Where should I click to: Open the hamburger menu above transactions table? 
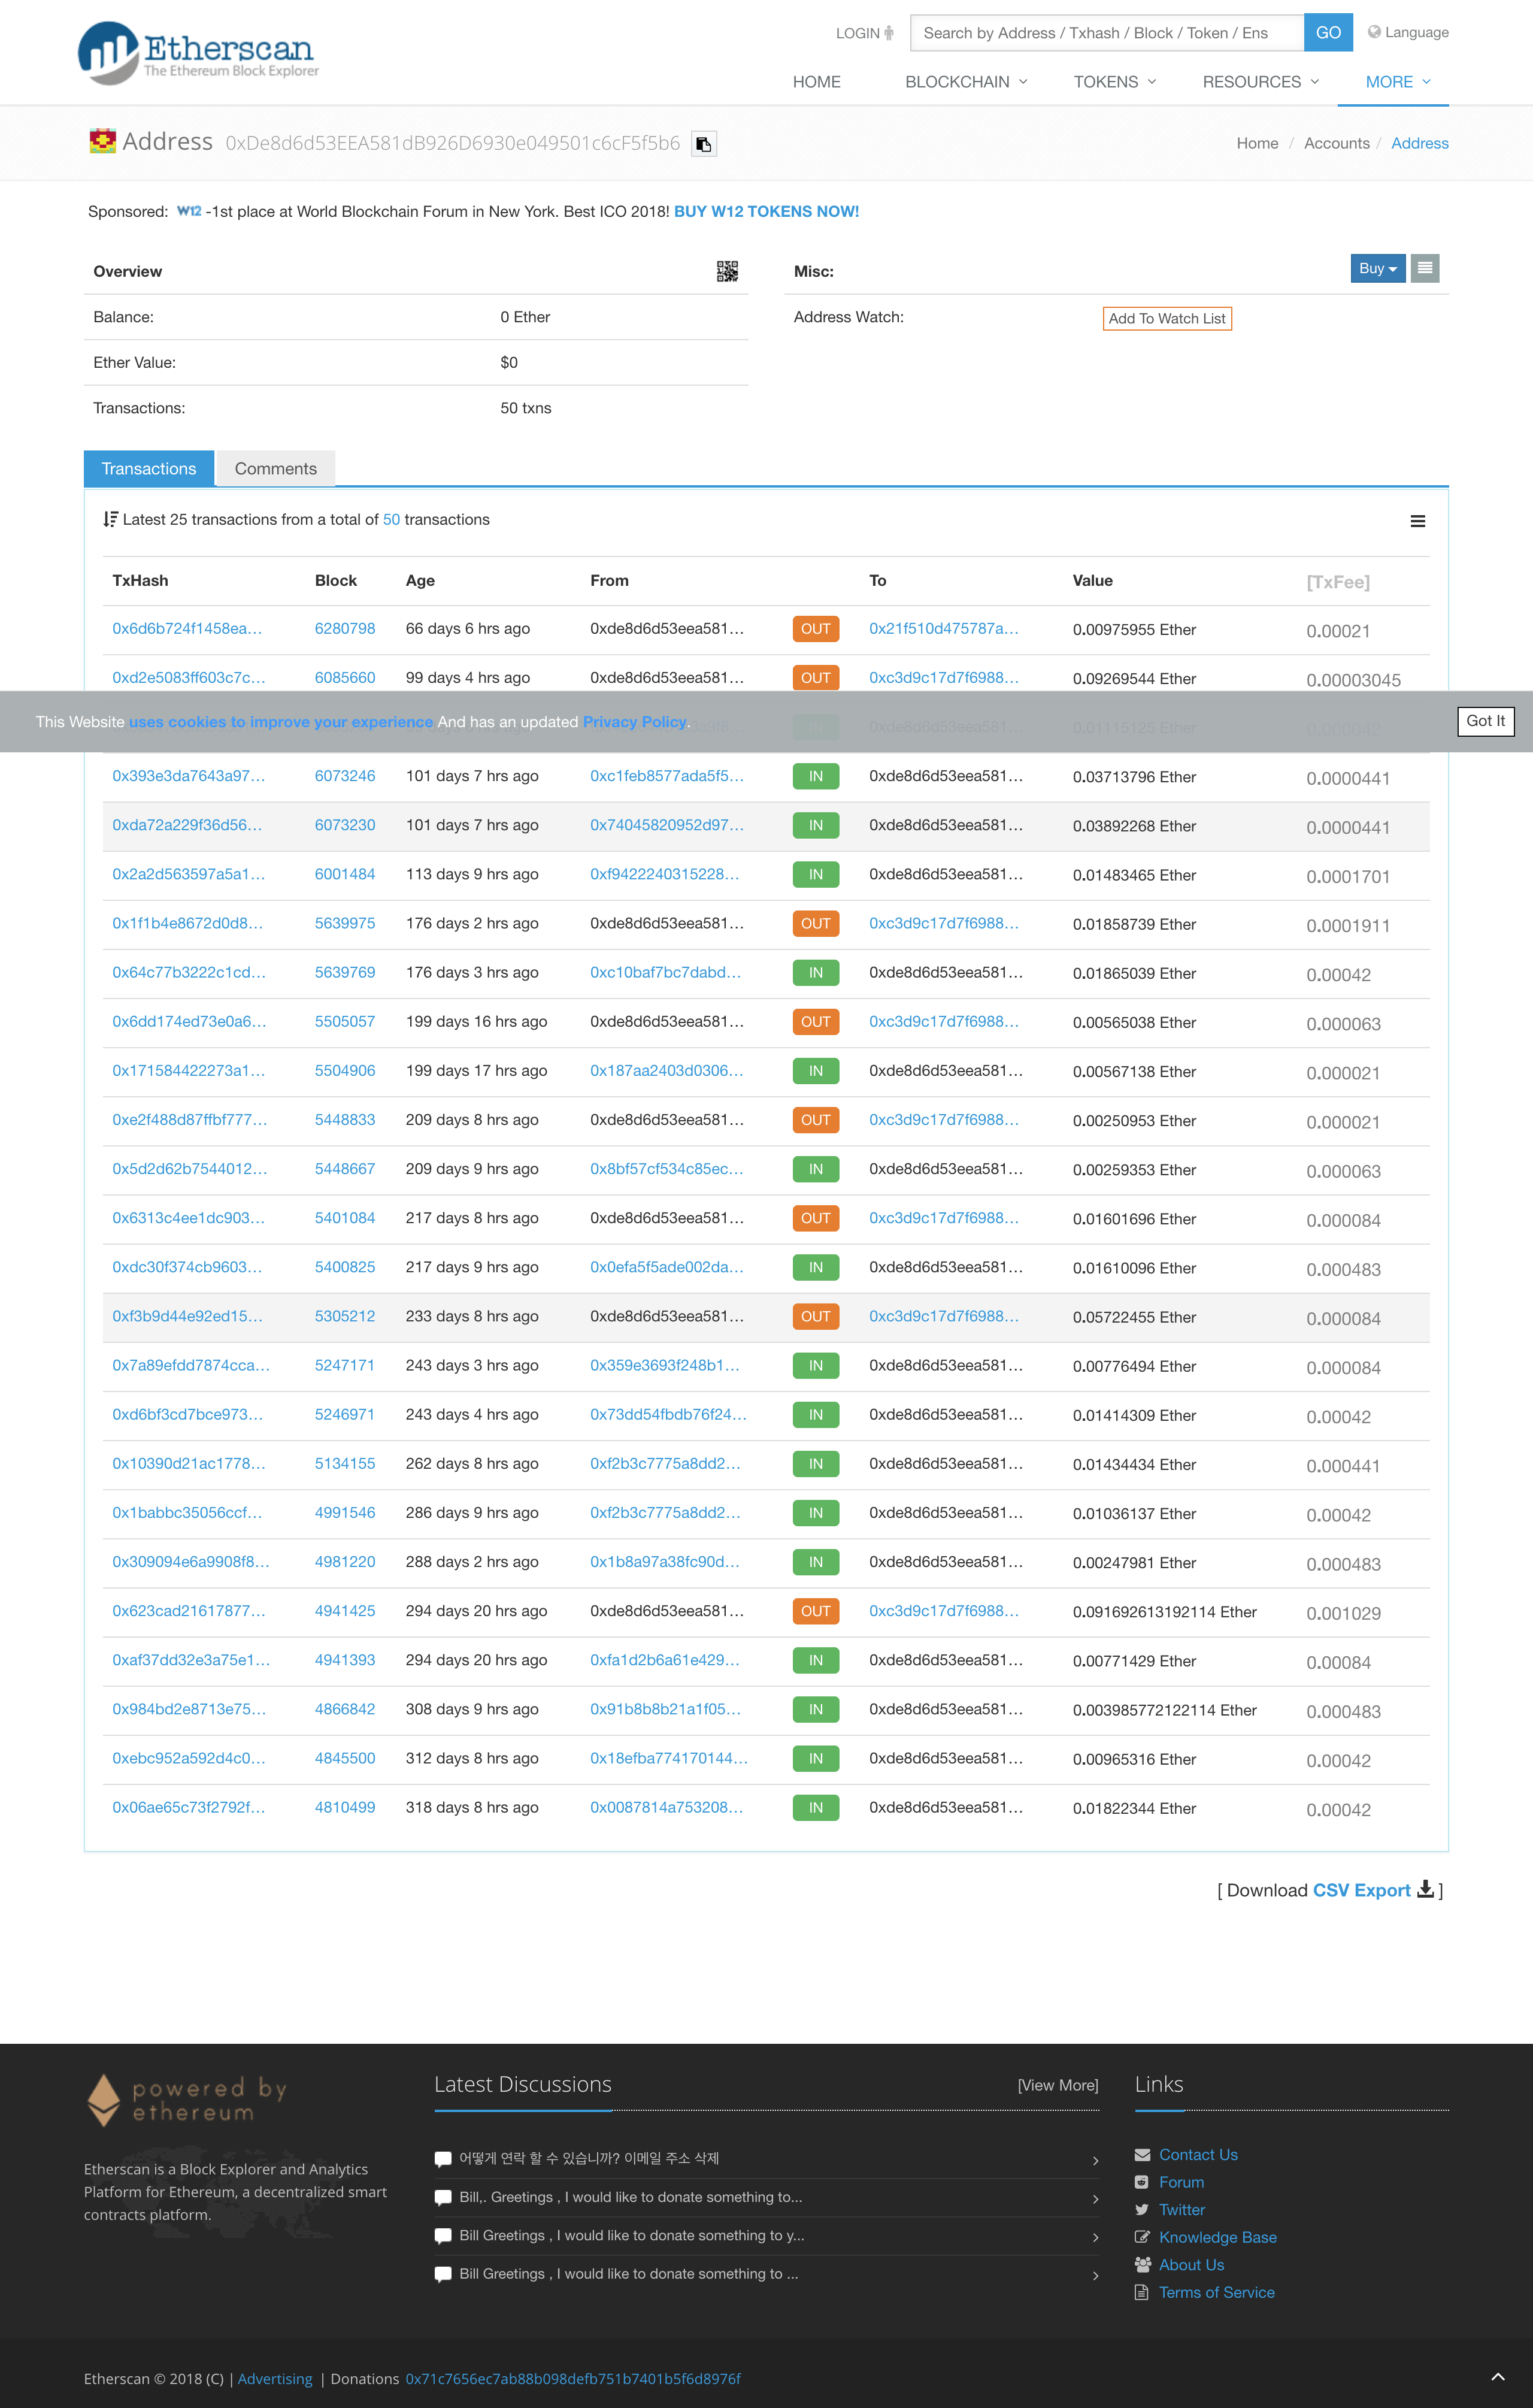click(1417, 521)
